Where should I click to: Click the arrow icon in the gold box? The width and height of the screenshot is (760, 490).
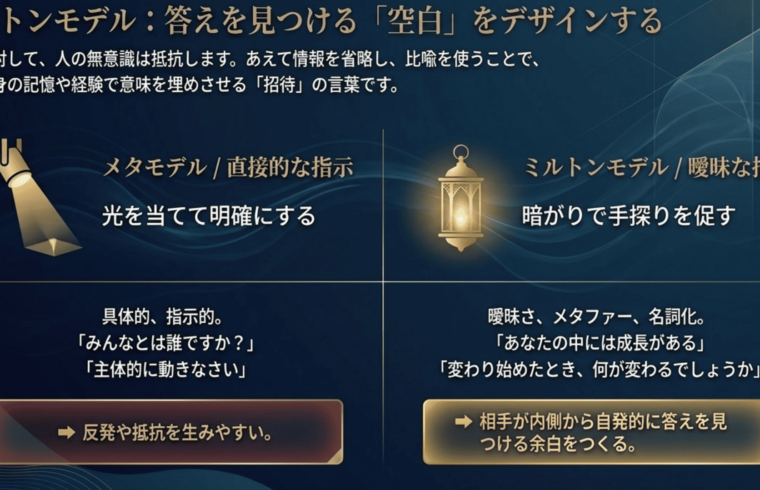463,421
